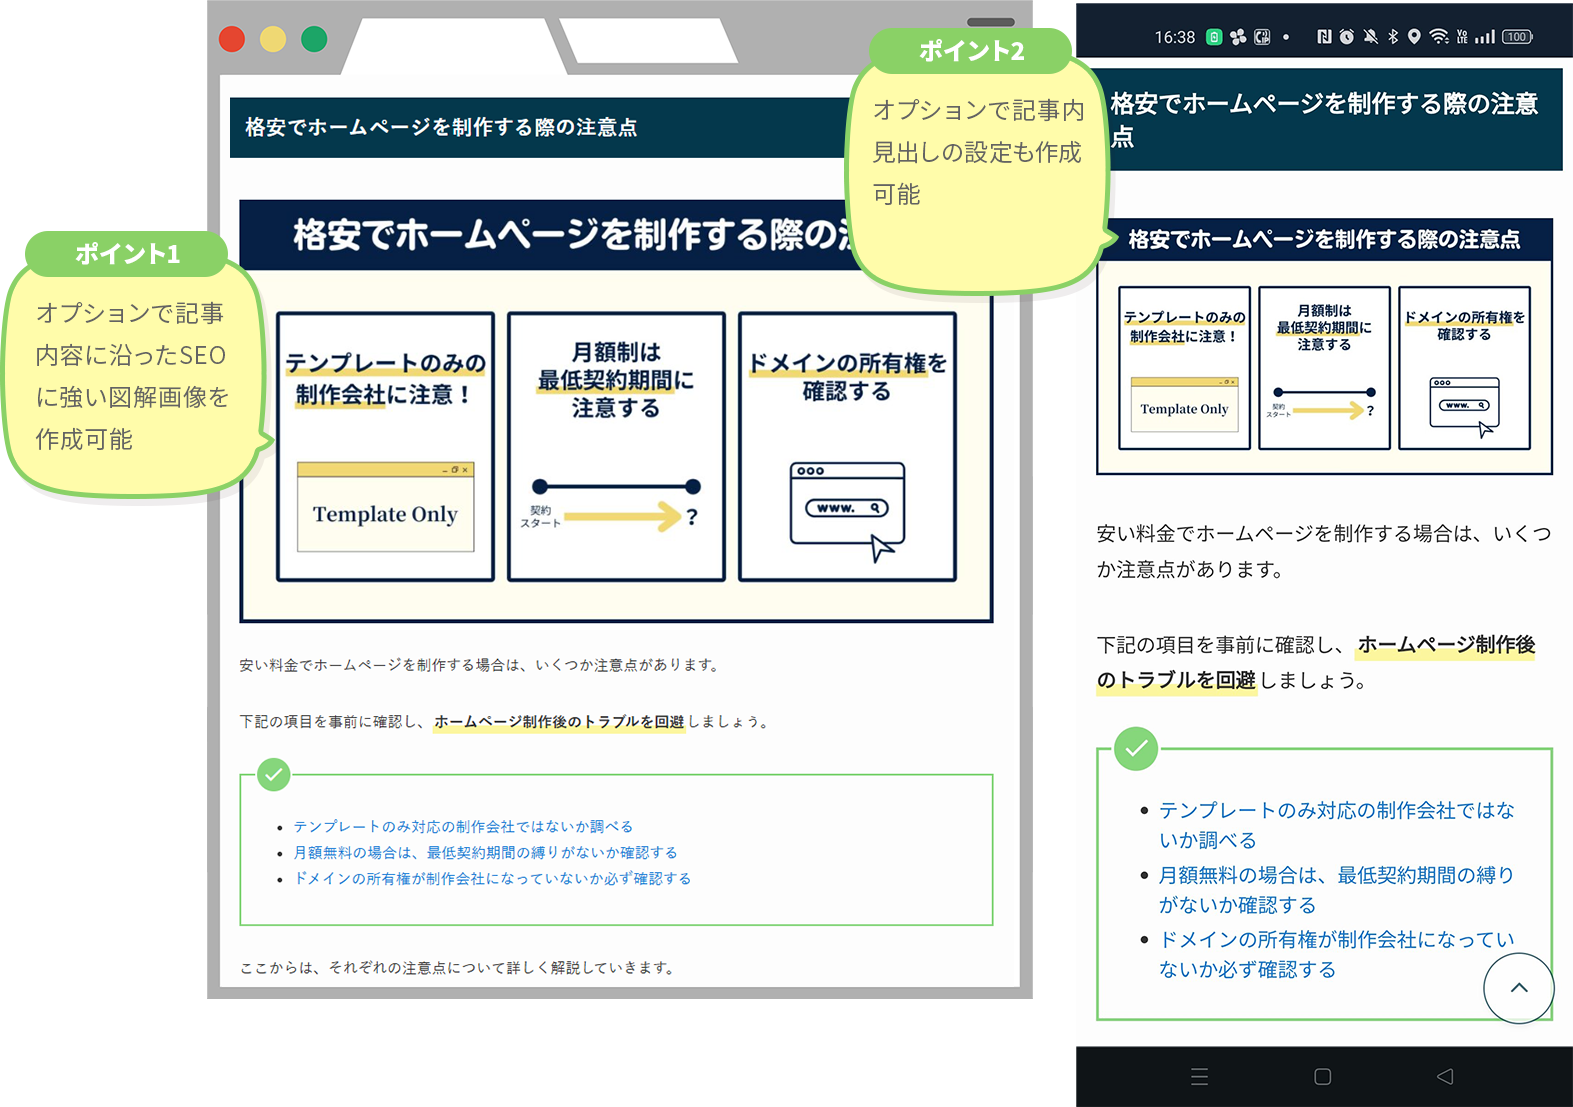Tap the muted bell notification icon
1573x1107 pixels.
[x=1370, y=37]
